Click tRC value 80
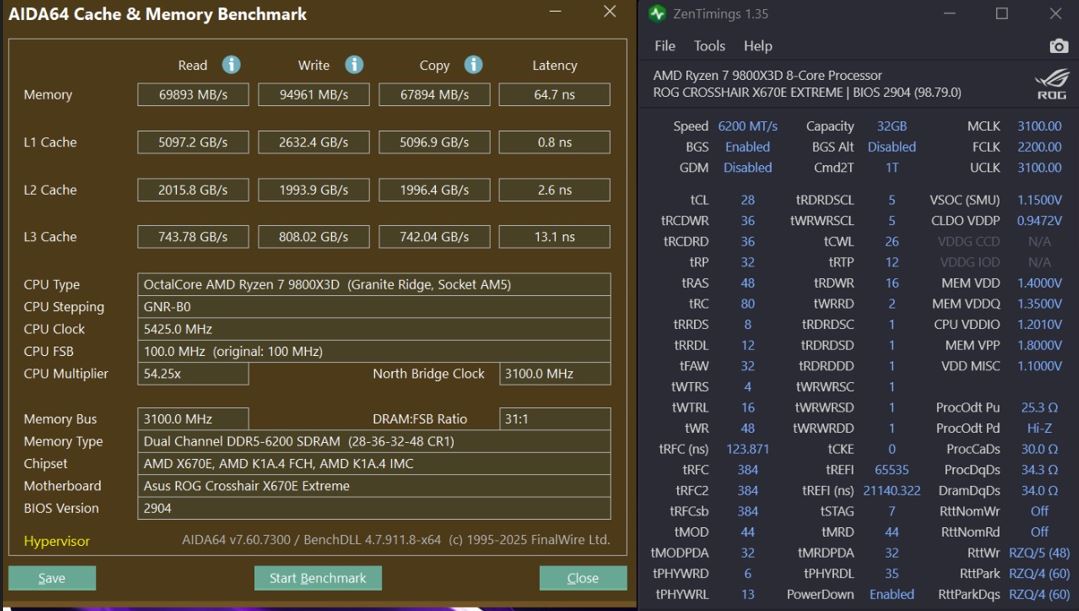The height and width of the screenshot is (611, 1079). (x=747, y=303)
